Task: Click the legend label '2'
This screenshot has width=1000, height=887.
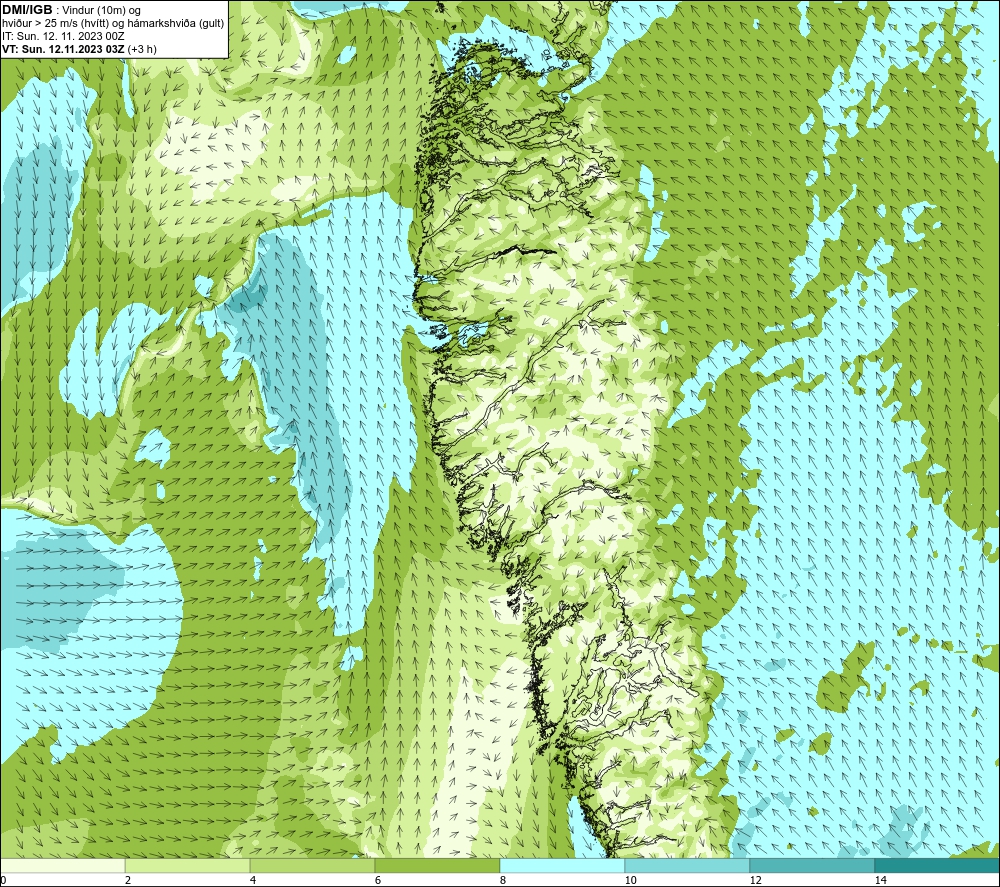Action: pos(128,880)
